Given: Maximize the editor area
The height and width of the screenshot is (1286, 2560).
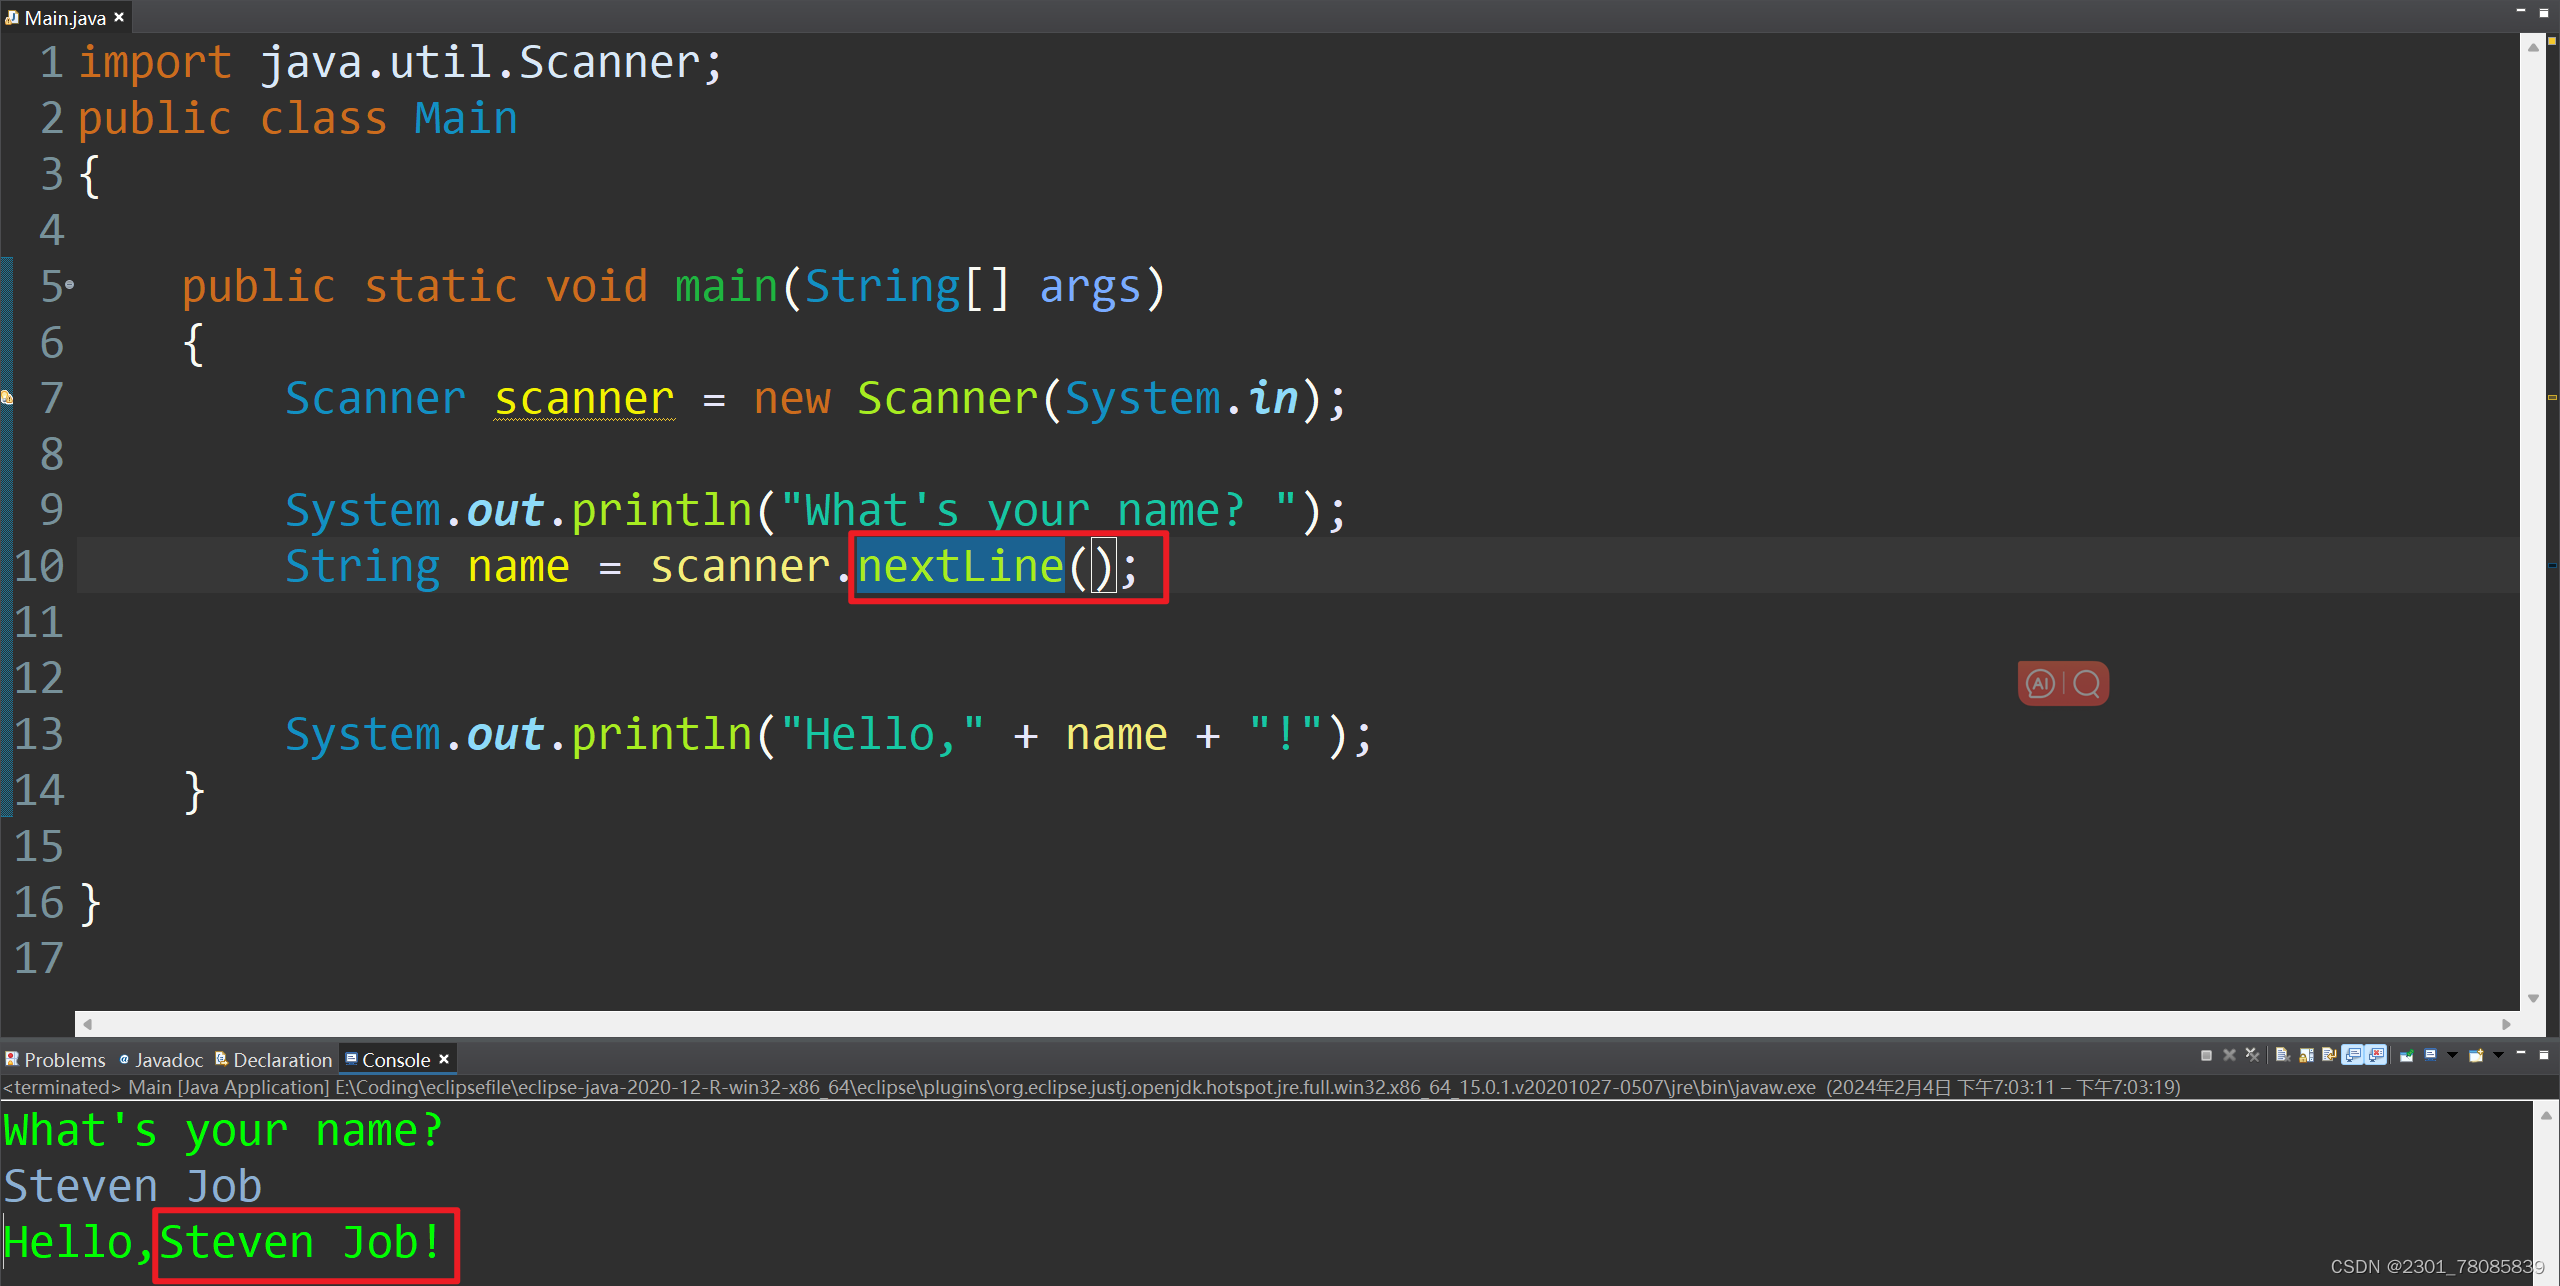Looking at the screenshot, I should pyautogui.click(x=2544, y=13).
